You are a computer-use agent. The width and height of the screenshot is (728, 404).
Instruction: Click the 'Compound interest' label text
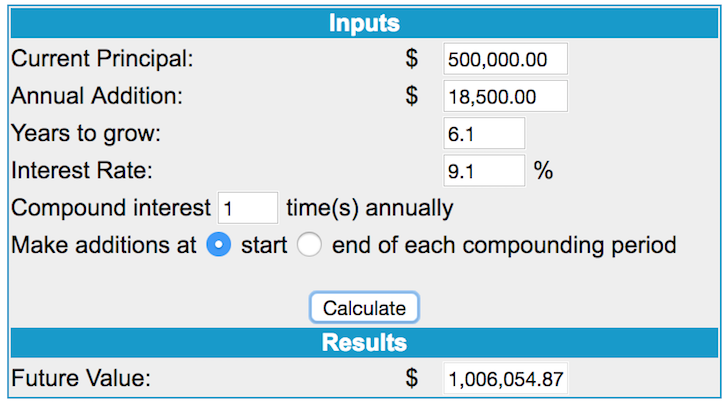pyautogui.click(x=111, y=208)
